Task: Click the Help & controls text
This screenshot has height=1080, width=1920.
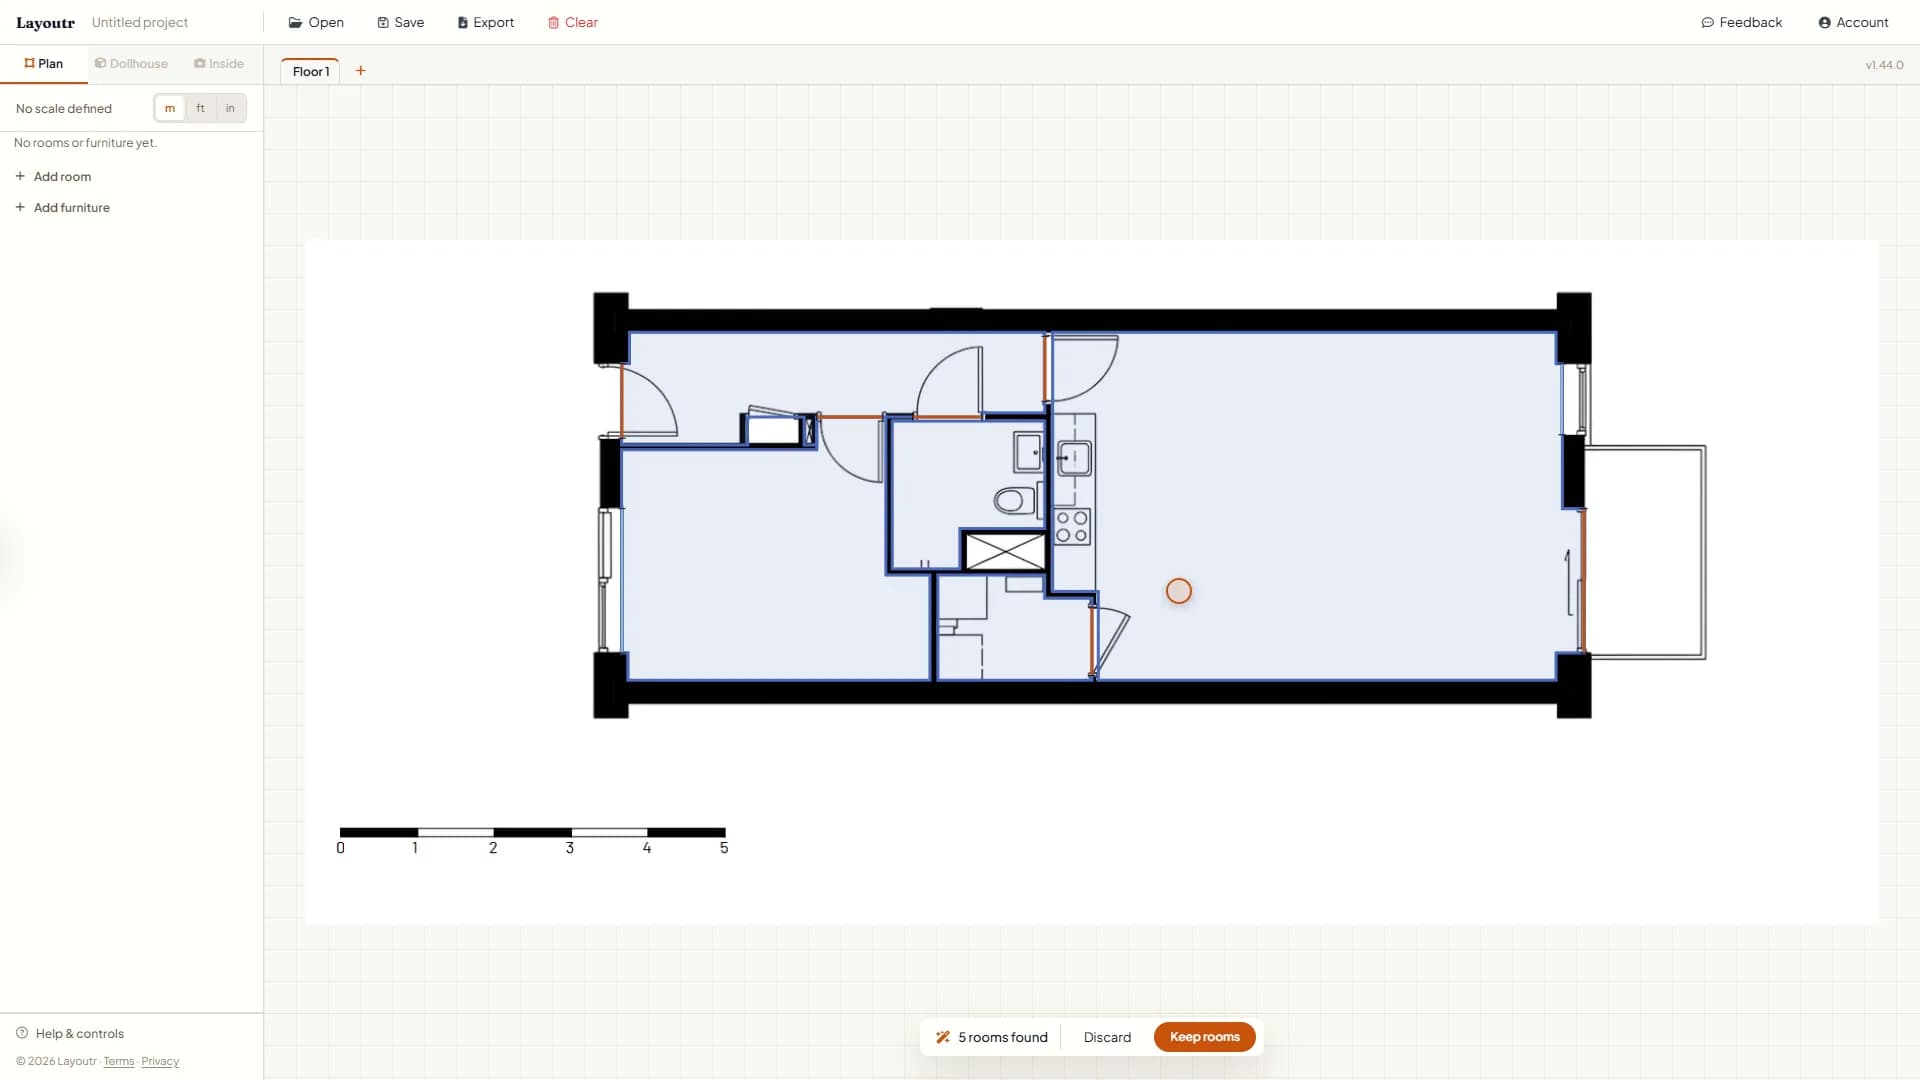Action: 80,1033
